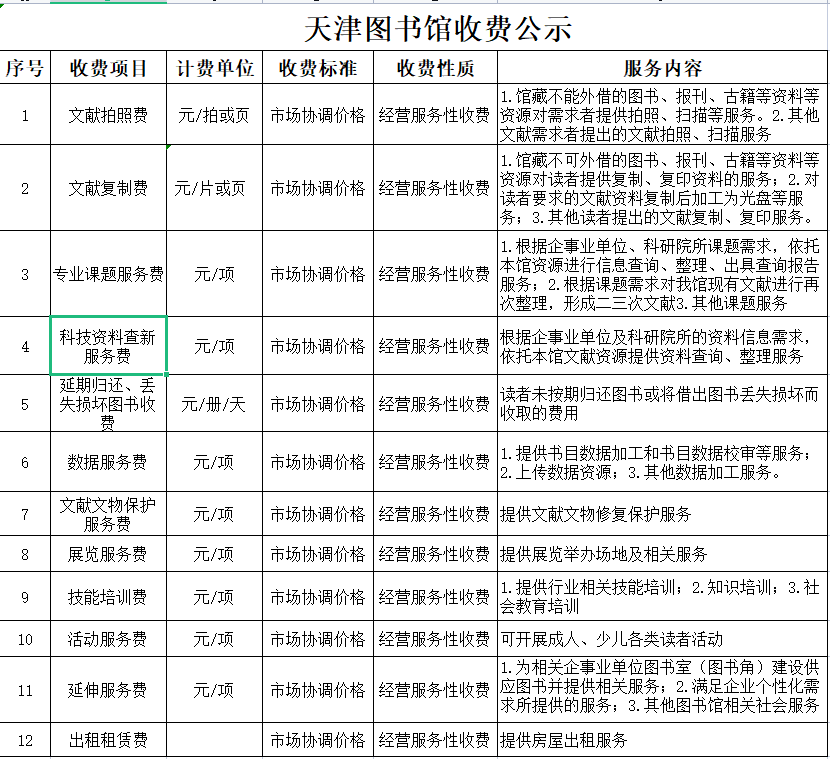Select the 服务内容 header cell
This screenshot has width=830, height=759.
[x=662, y=68]
